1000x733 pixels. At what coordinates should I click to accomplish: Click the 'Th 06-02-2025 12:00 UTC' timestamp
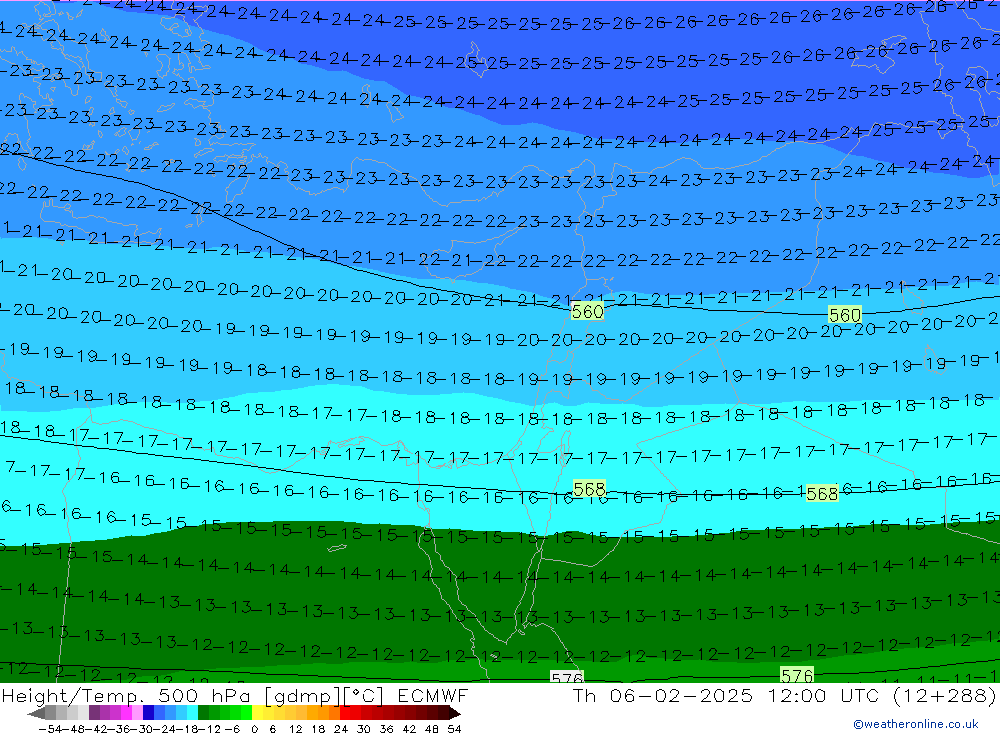click(726, 695)
